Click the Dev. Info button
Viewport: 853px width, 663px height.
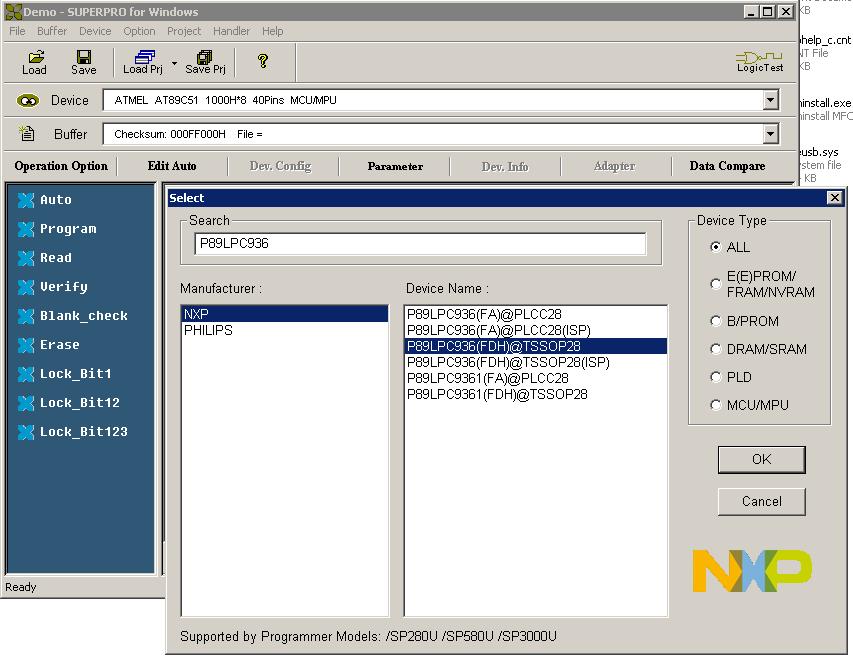click(505, 166)
